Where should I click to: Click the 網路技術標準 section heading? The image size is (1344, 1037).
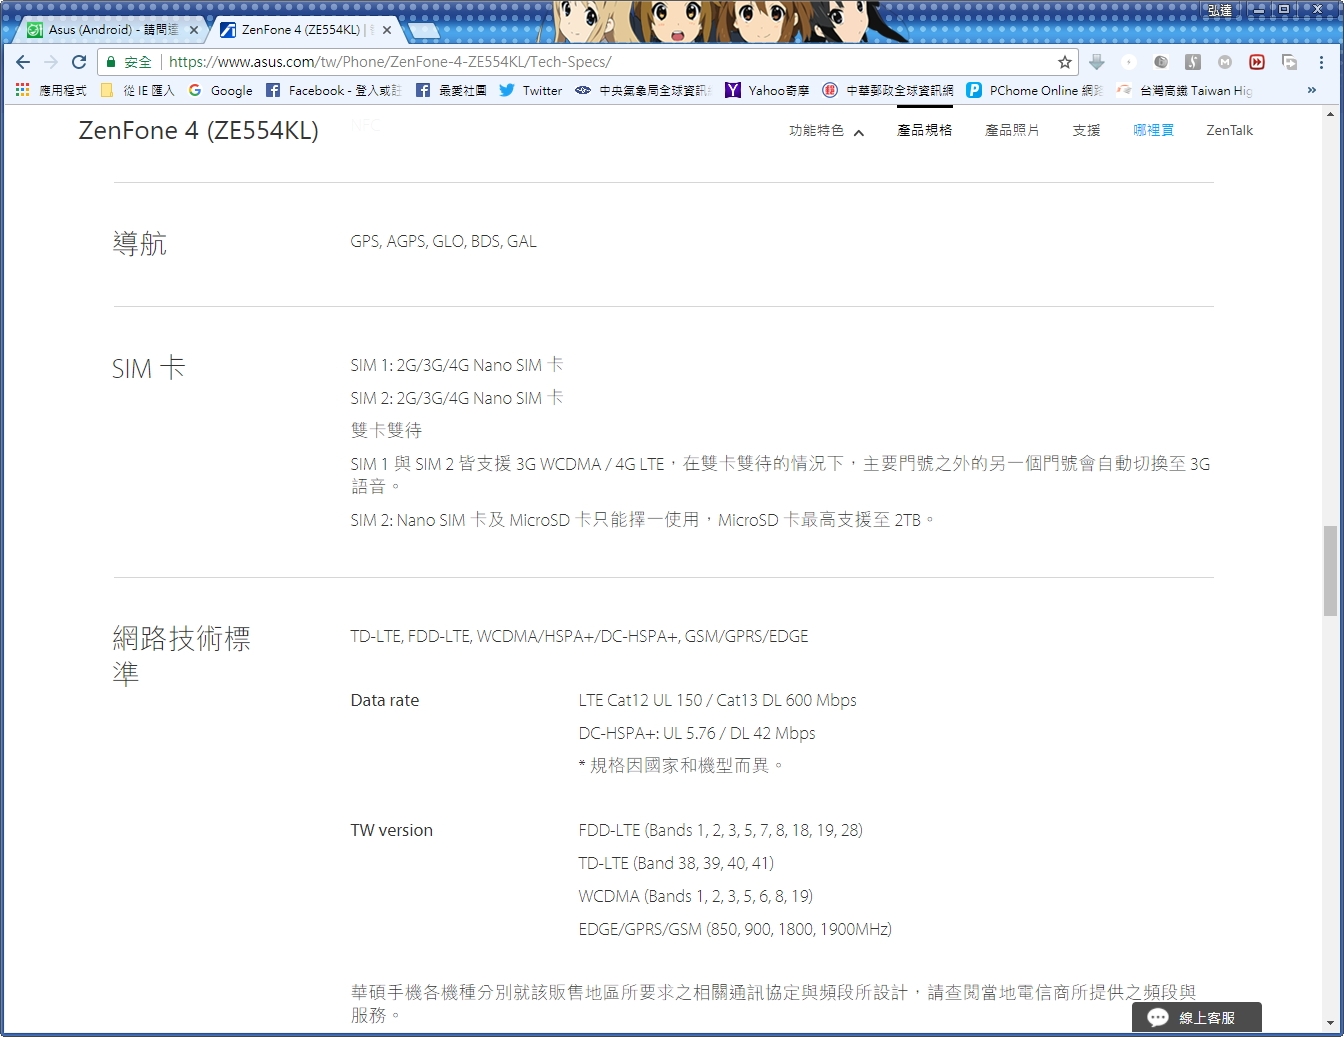tap(181, 655)
